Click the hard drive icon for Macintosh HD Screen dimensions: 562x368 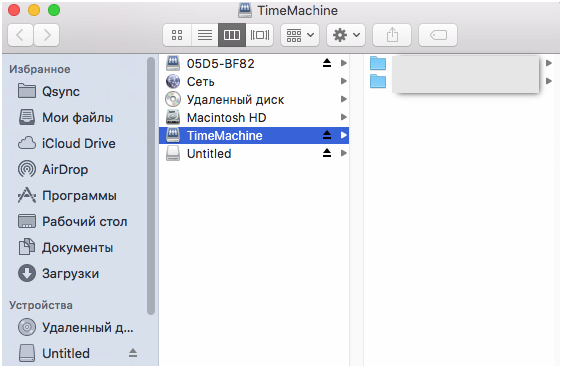click(173, 117)
